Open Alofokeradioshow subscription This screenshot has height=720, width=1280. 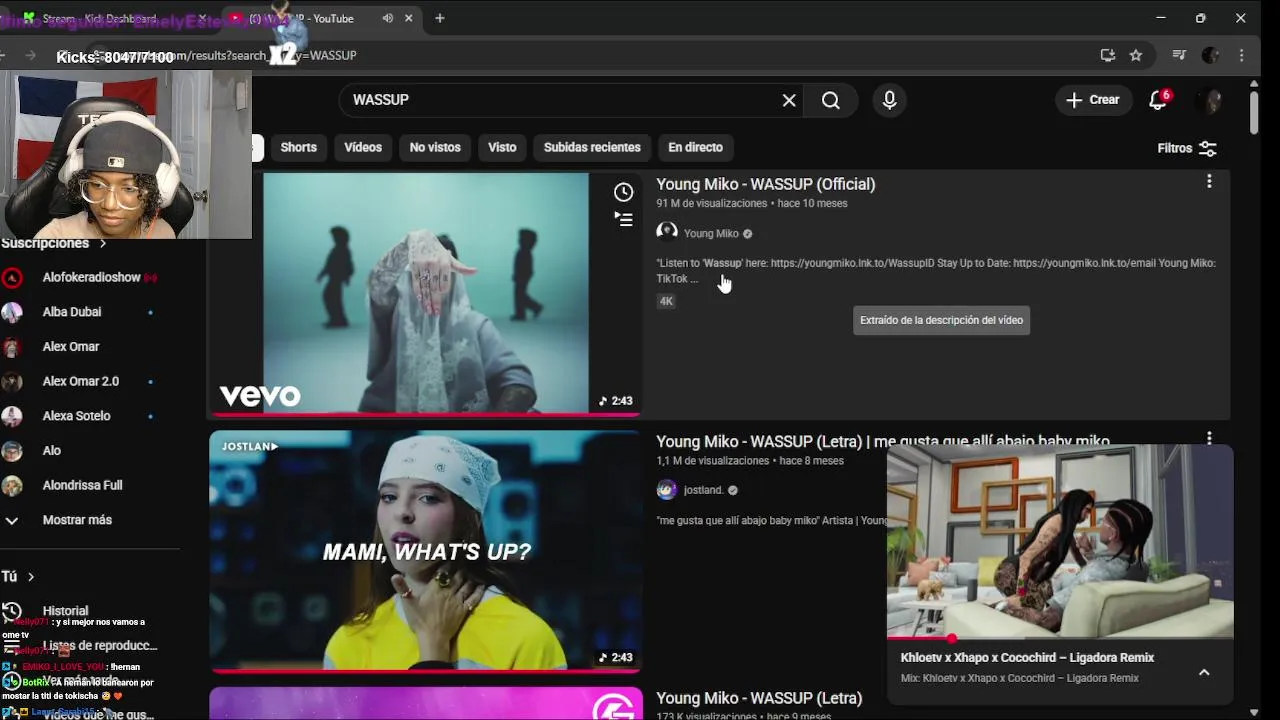point(90,277)
